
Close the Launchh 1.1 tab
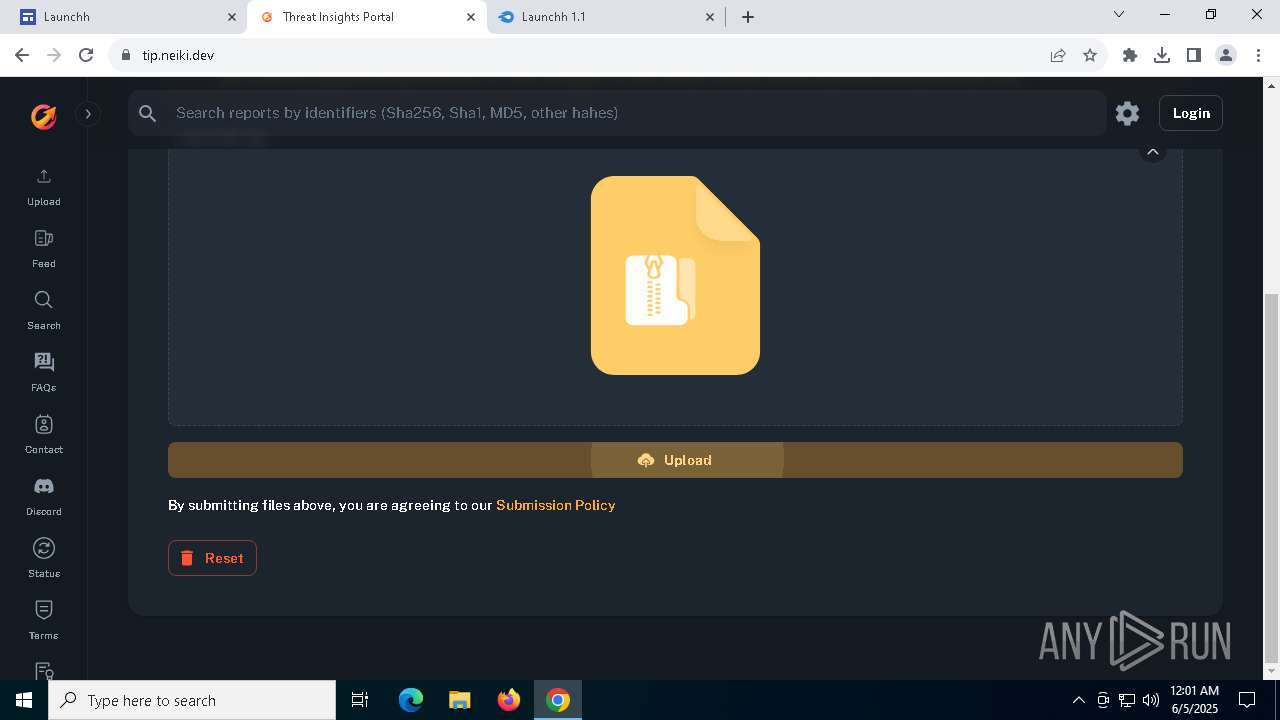click(x=710, y=17)
